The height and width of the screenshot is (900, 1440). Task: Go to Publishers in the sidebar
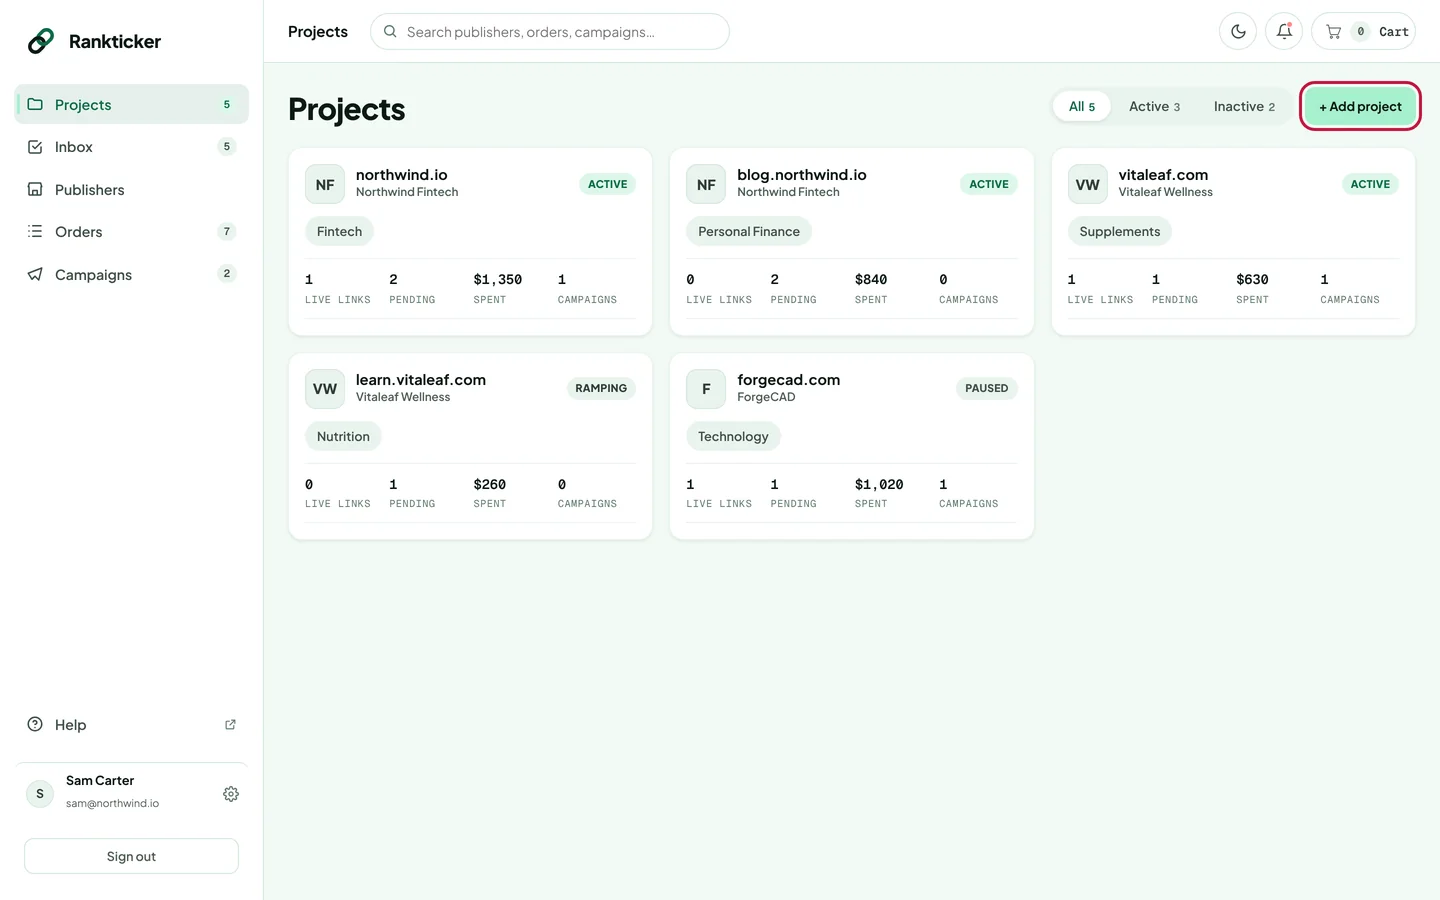[x=131, y=189]
